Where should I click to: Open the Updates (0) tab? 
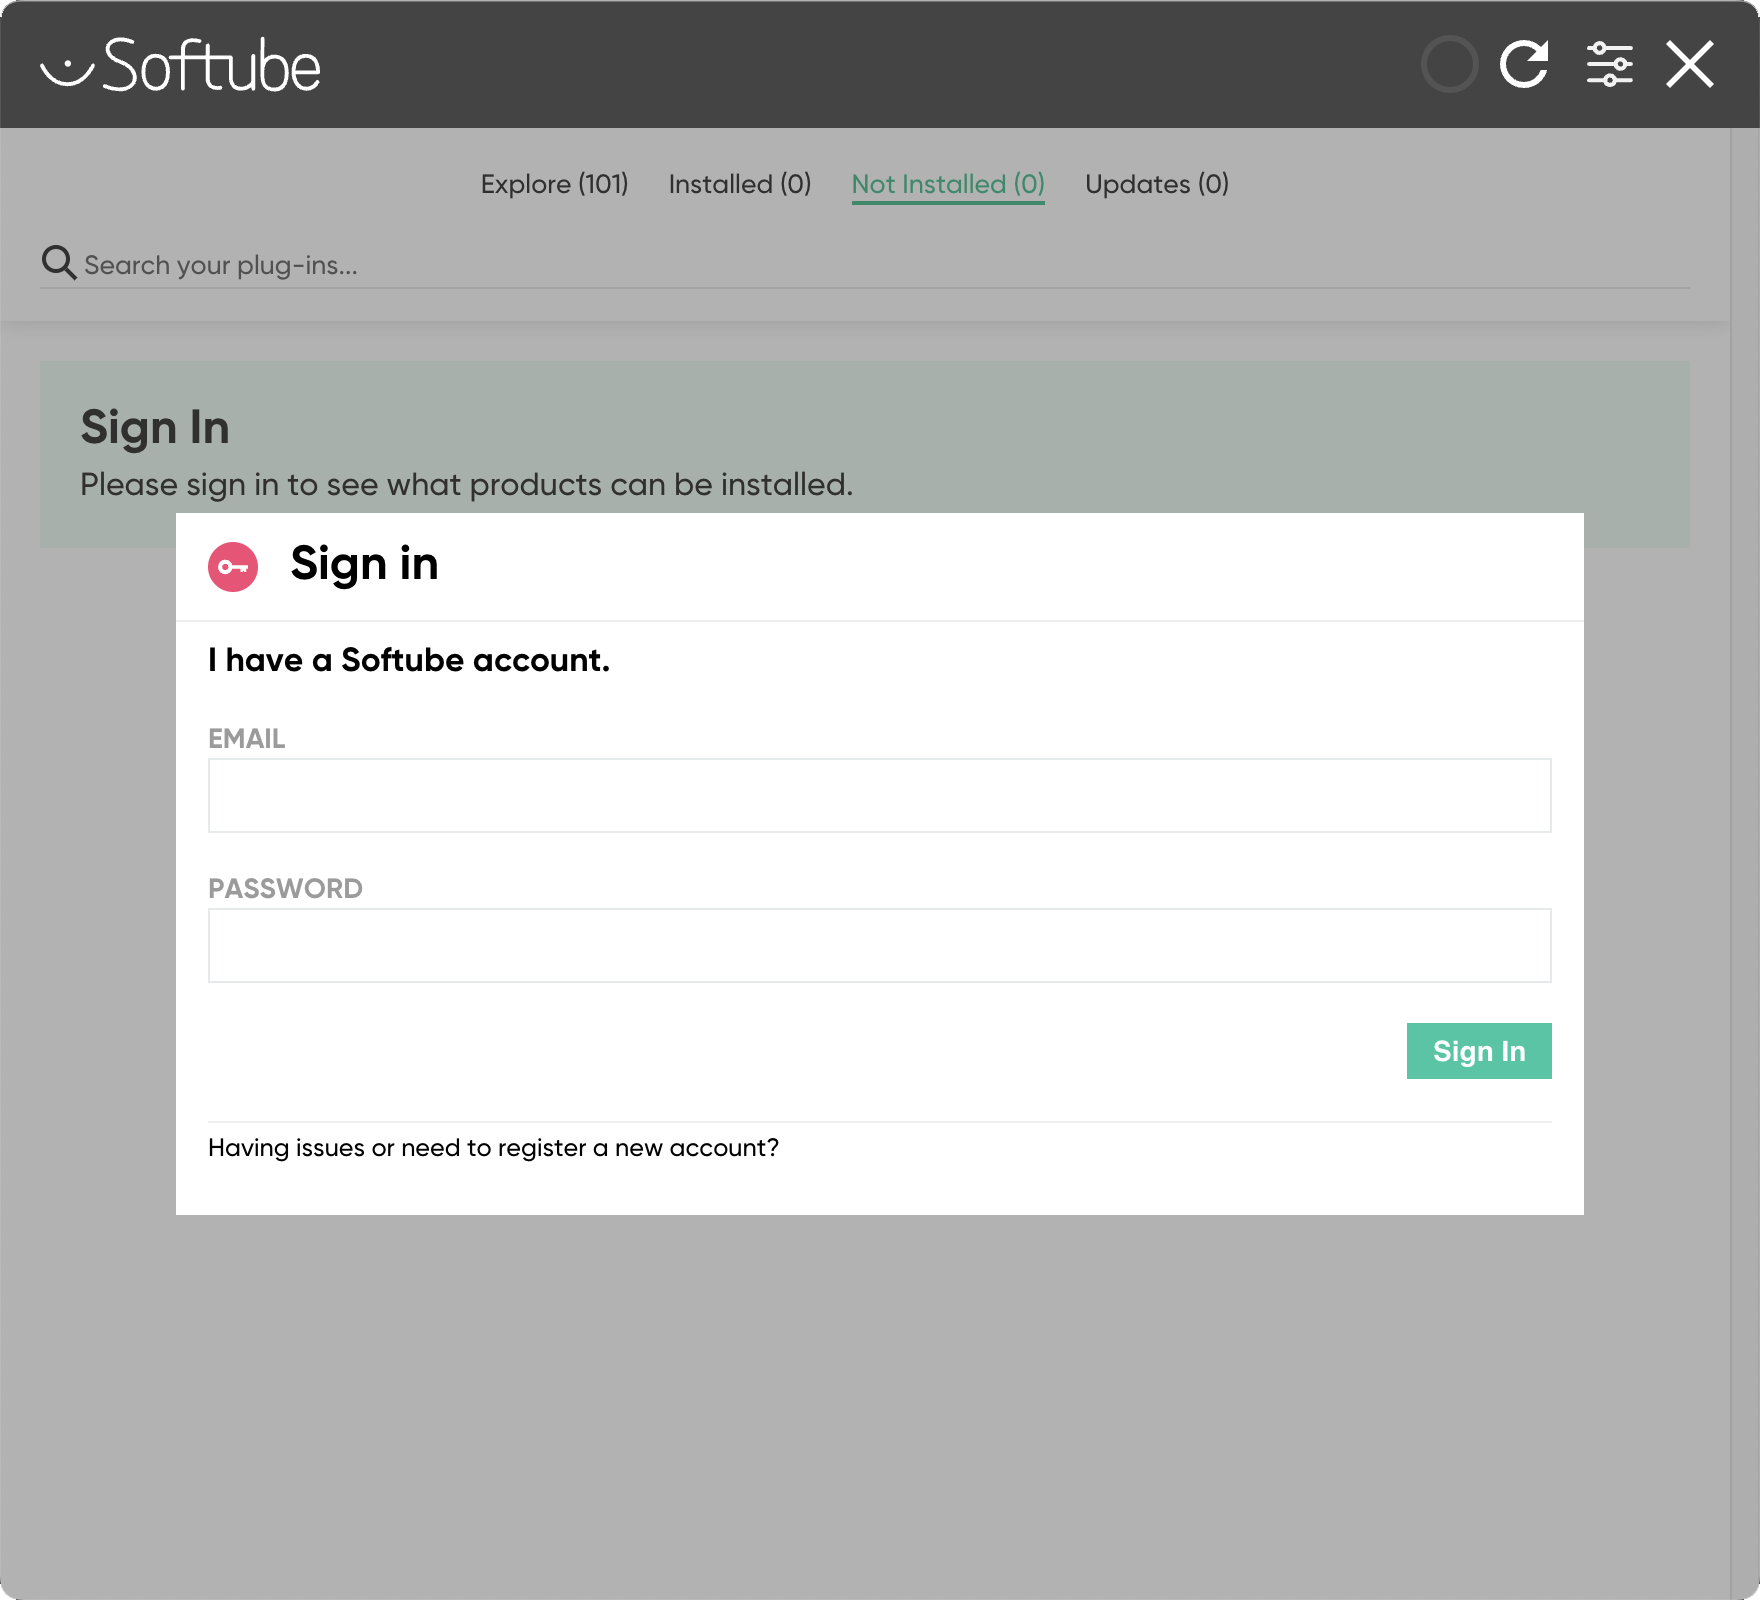coord(1157,184)
